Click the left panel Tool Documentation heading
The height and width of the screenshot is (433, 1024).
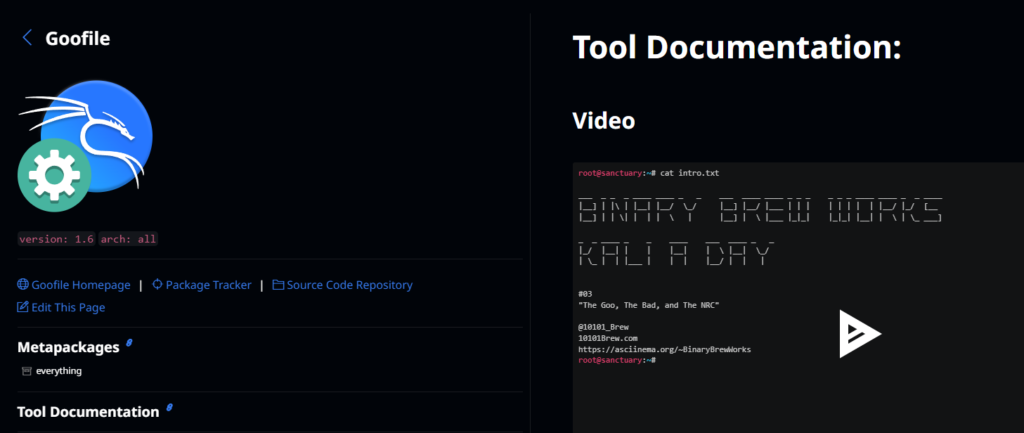(x=88, y=411)
